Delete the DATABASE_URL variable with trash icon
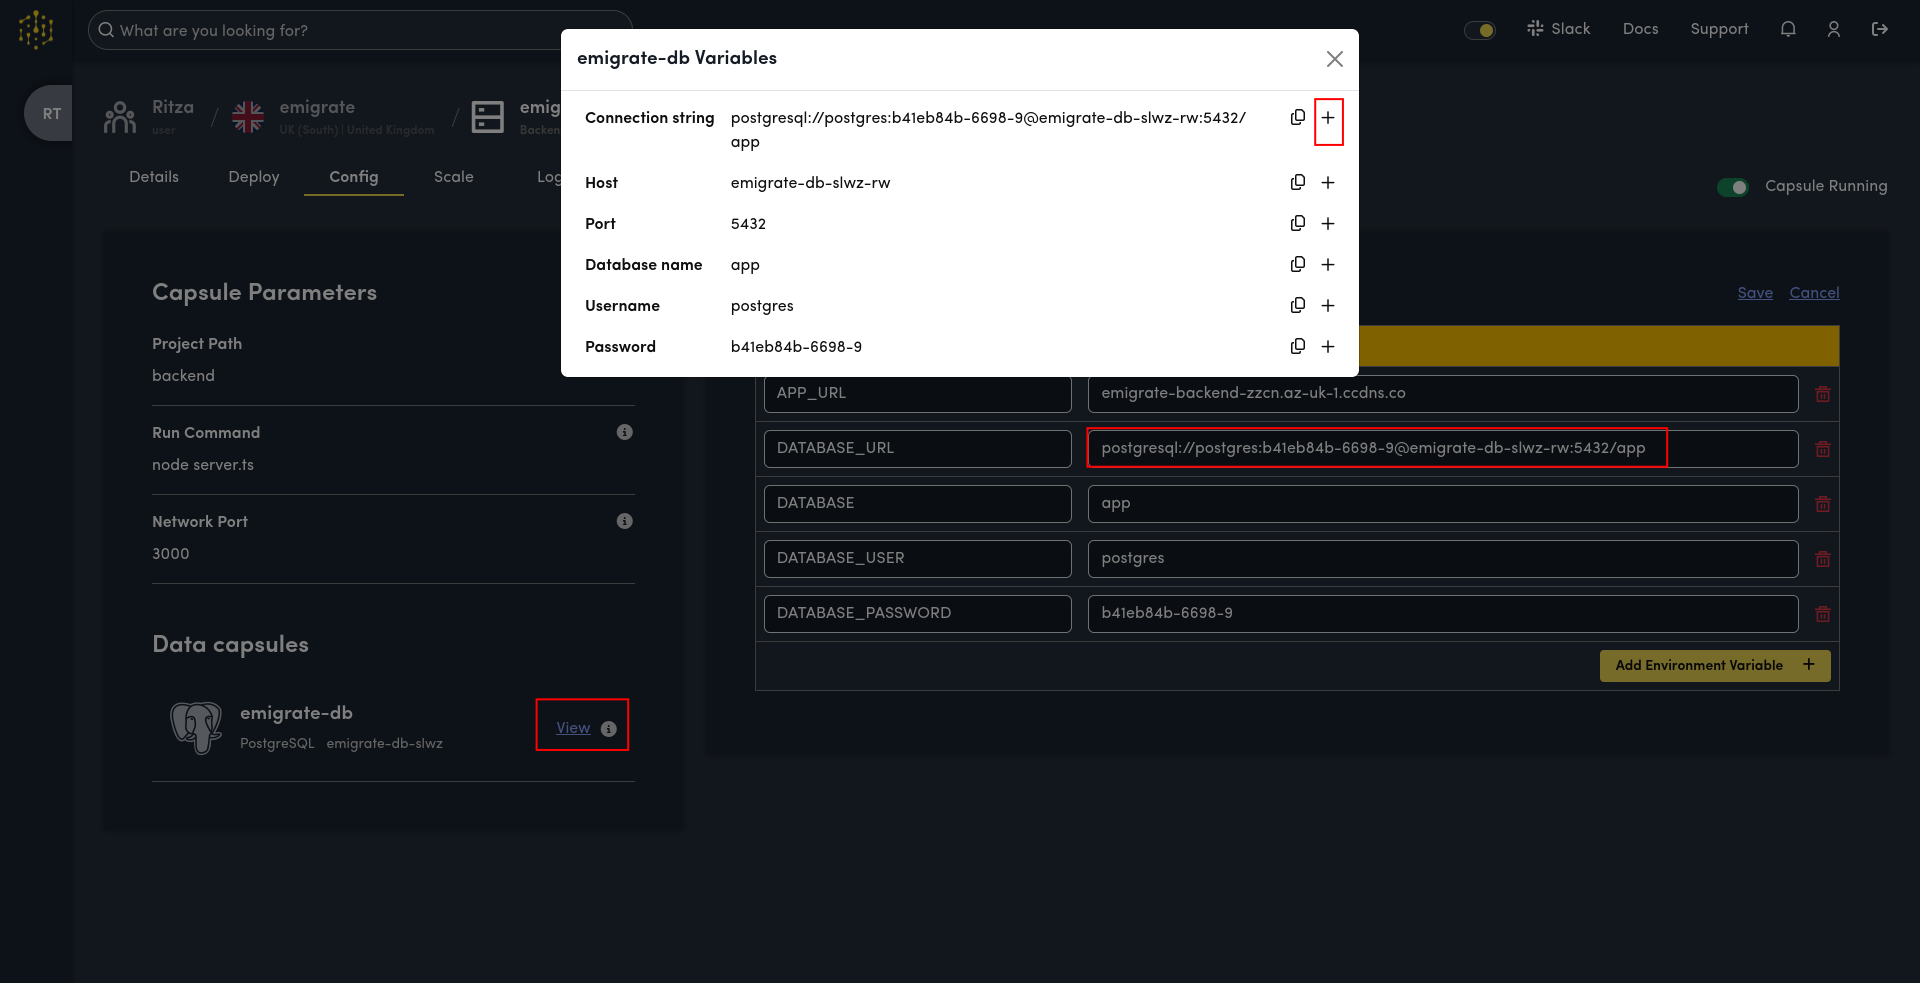The image size is (1920, 983). click(x=1822, y=449)
